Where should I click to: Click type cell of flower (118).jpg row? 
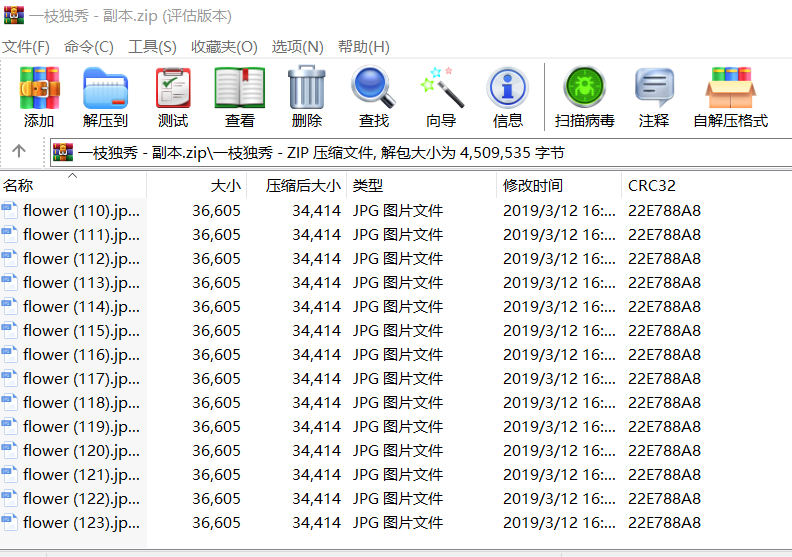(398, 402)
